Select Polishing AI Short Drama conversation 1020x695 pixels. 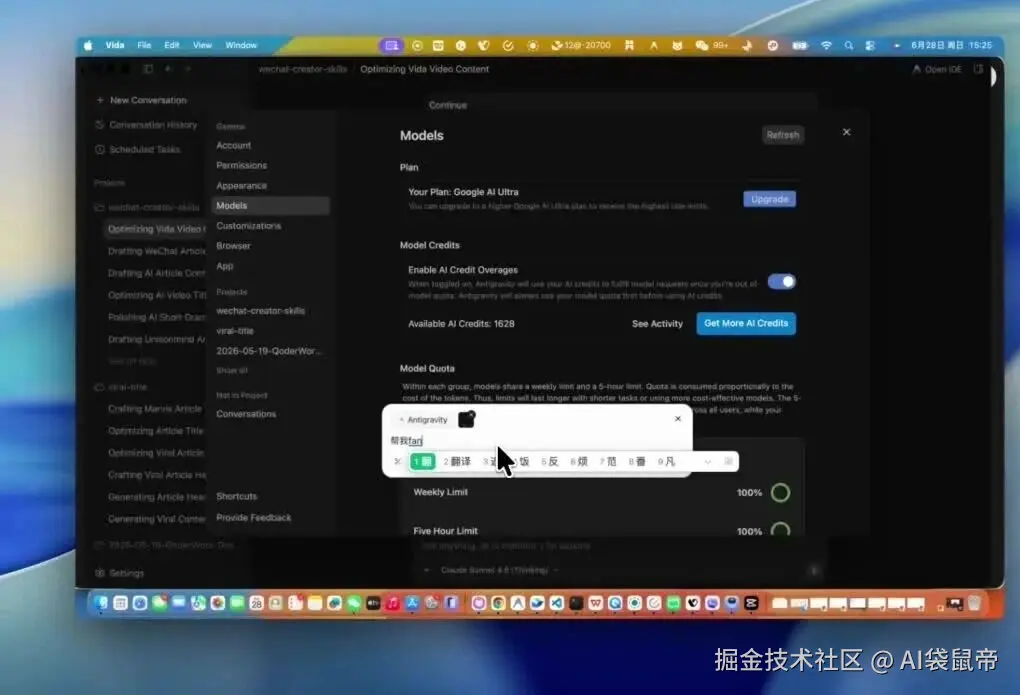pos(156,317)
